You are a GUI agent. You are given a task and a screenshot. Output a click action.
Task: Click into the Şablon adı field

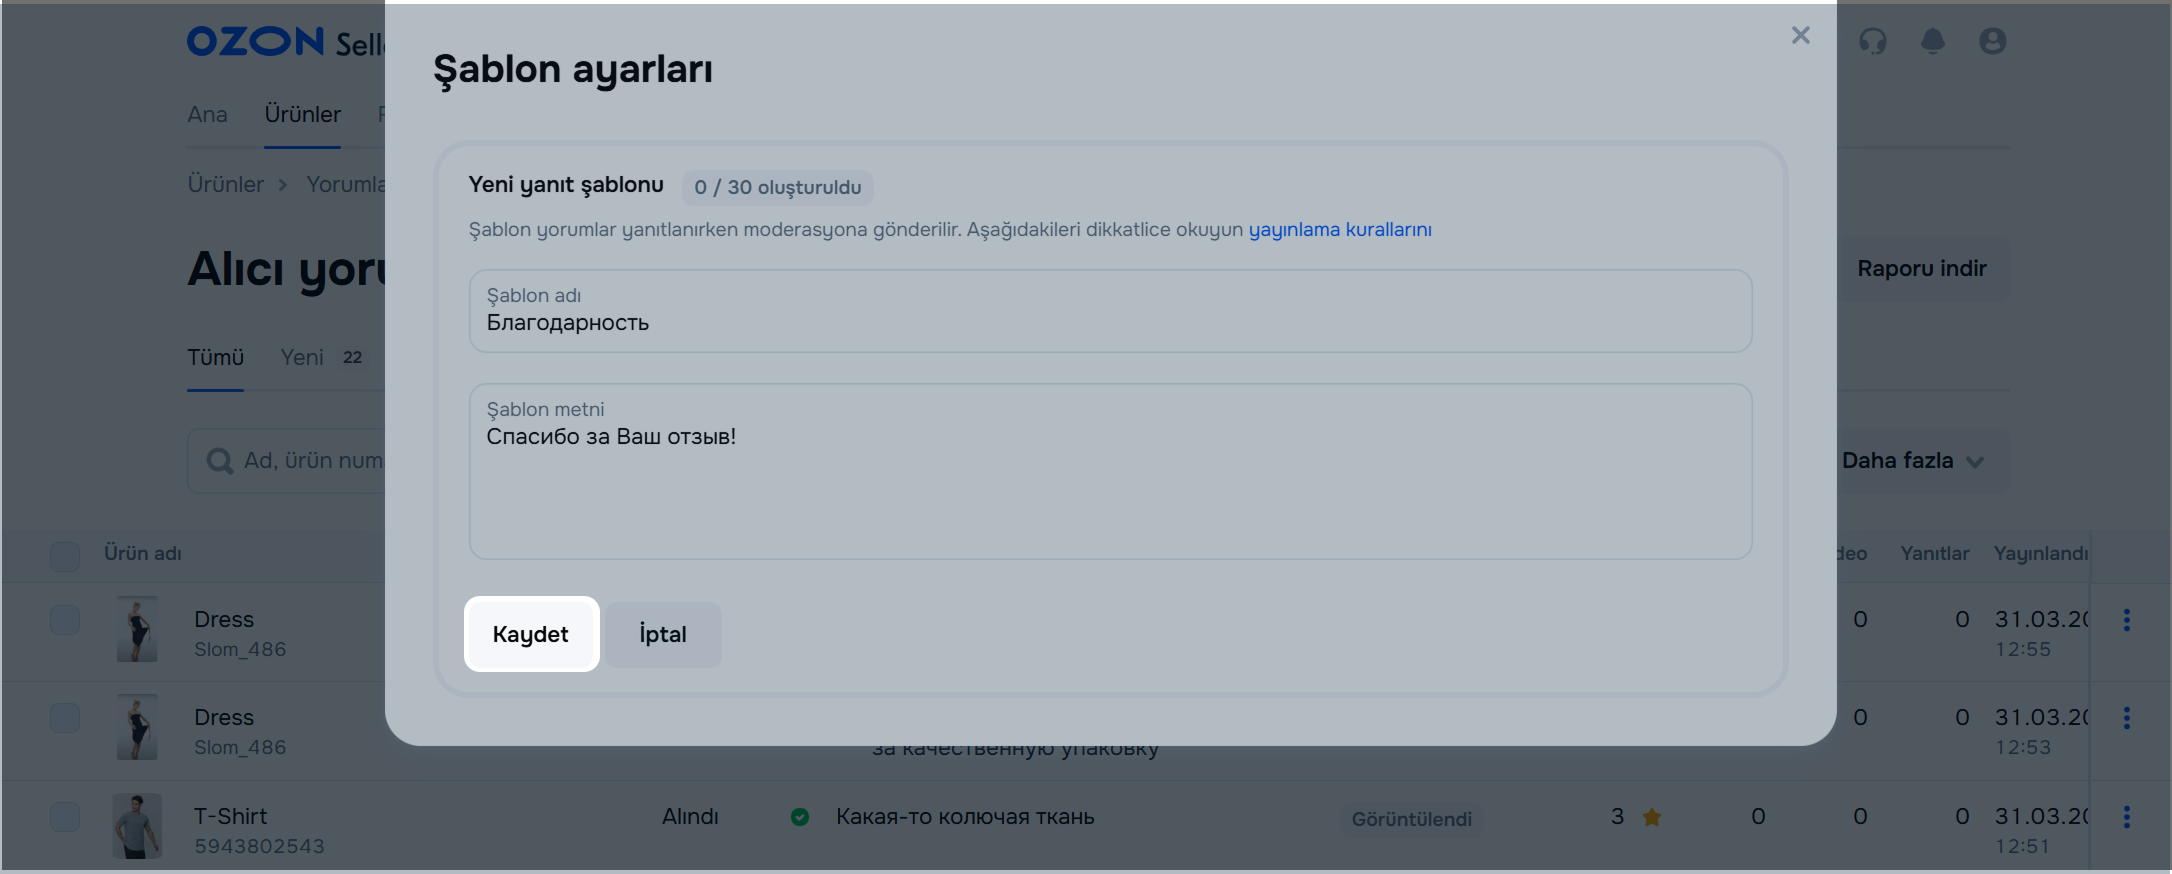(1110, 322)
